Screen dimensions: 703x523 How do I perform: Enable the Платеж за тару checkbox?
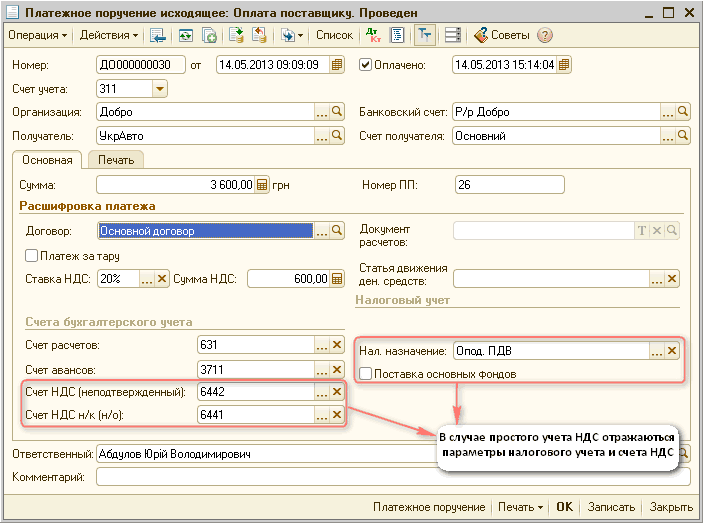[x=31, y=256]
